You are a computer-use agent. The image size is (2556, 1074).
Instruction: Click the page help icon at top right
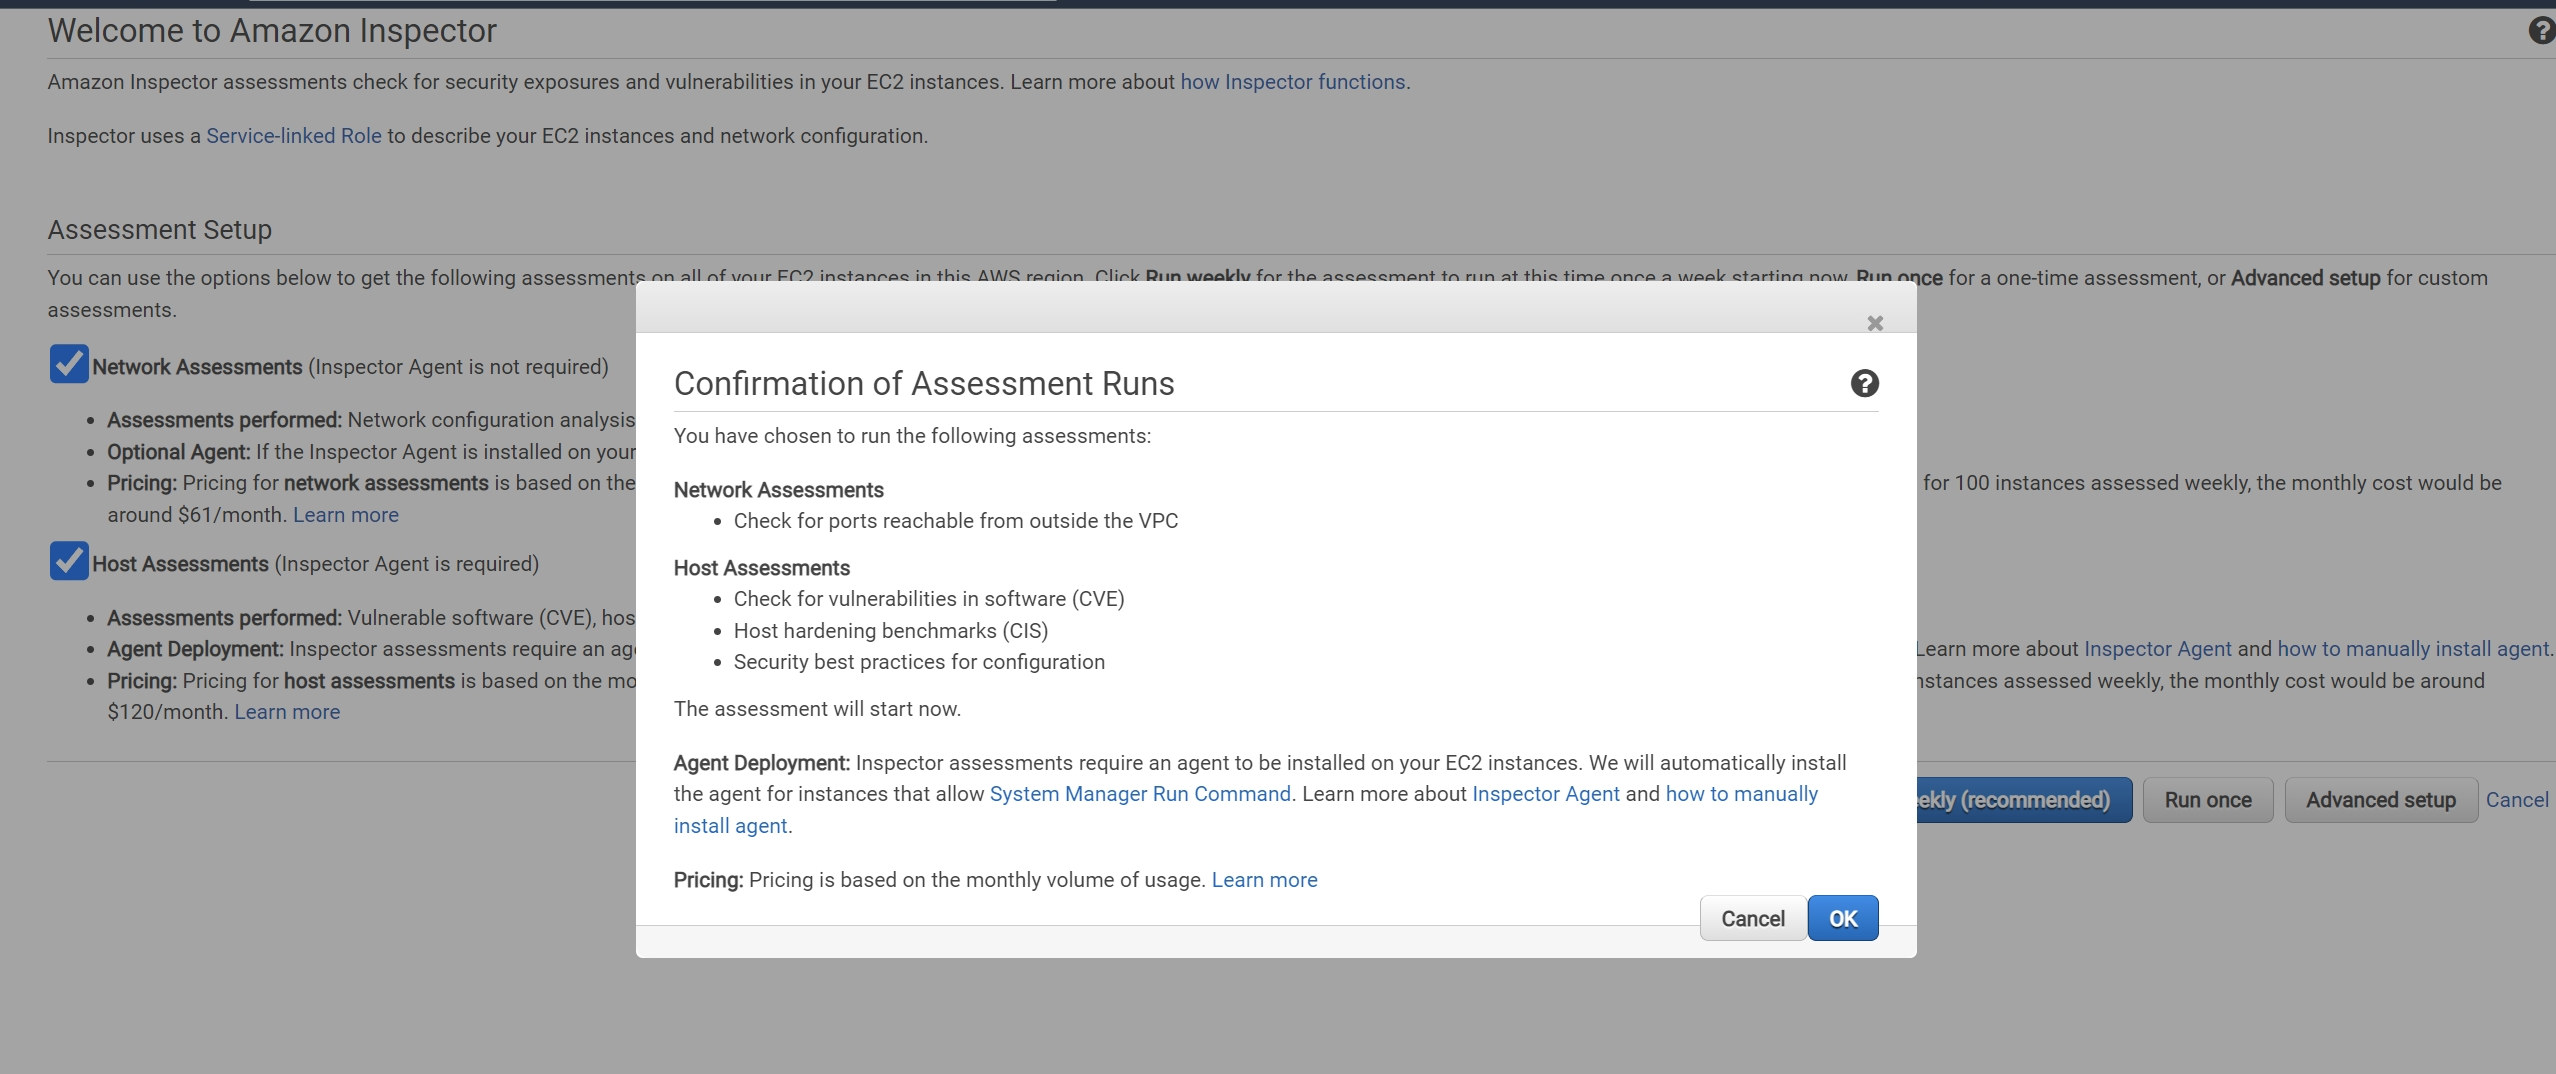[2541, 31]
